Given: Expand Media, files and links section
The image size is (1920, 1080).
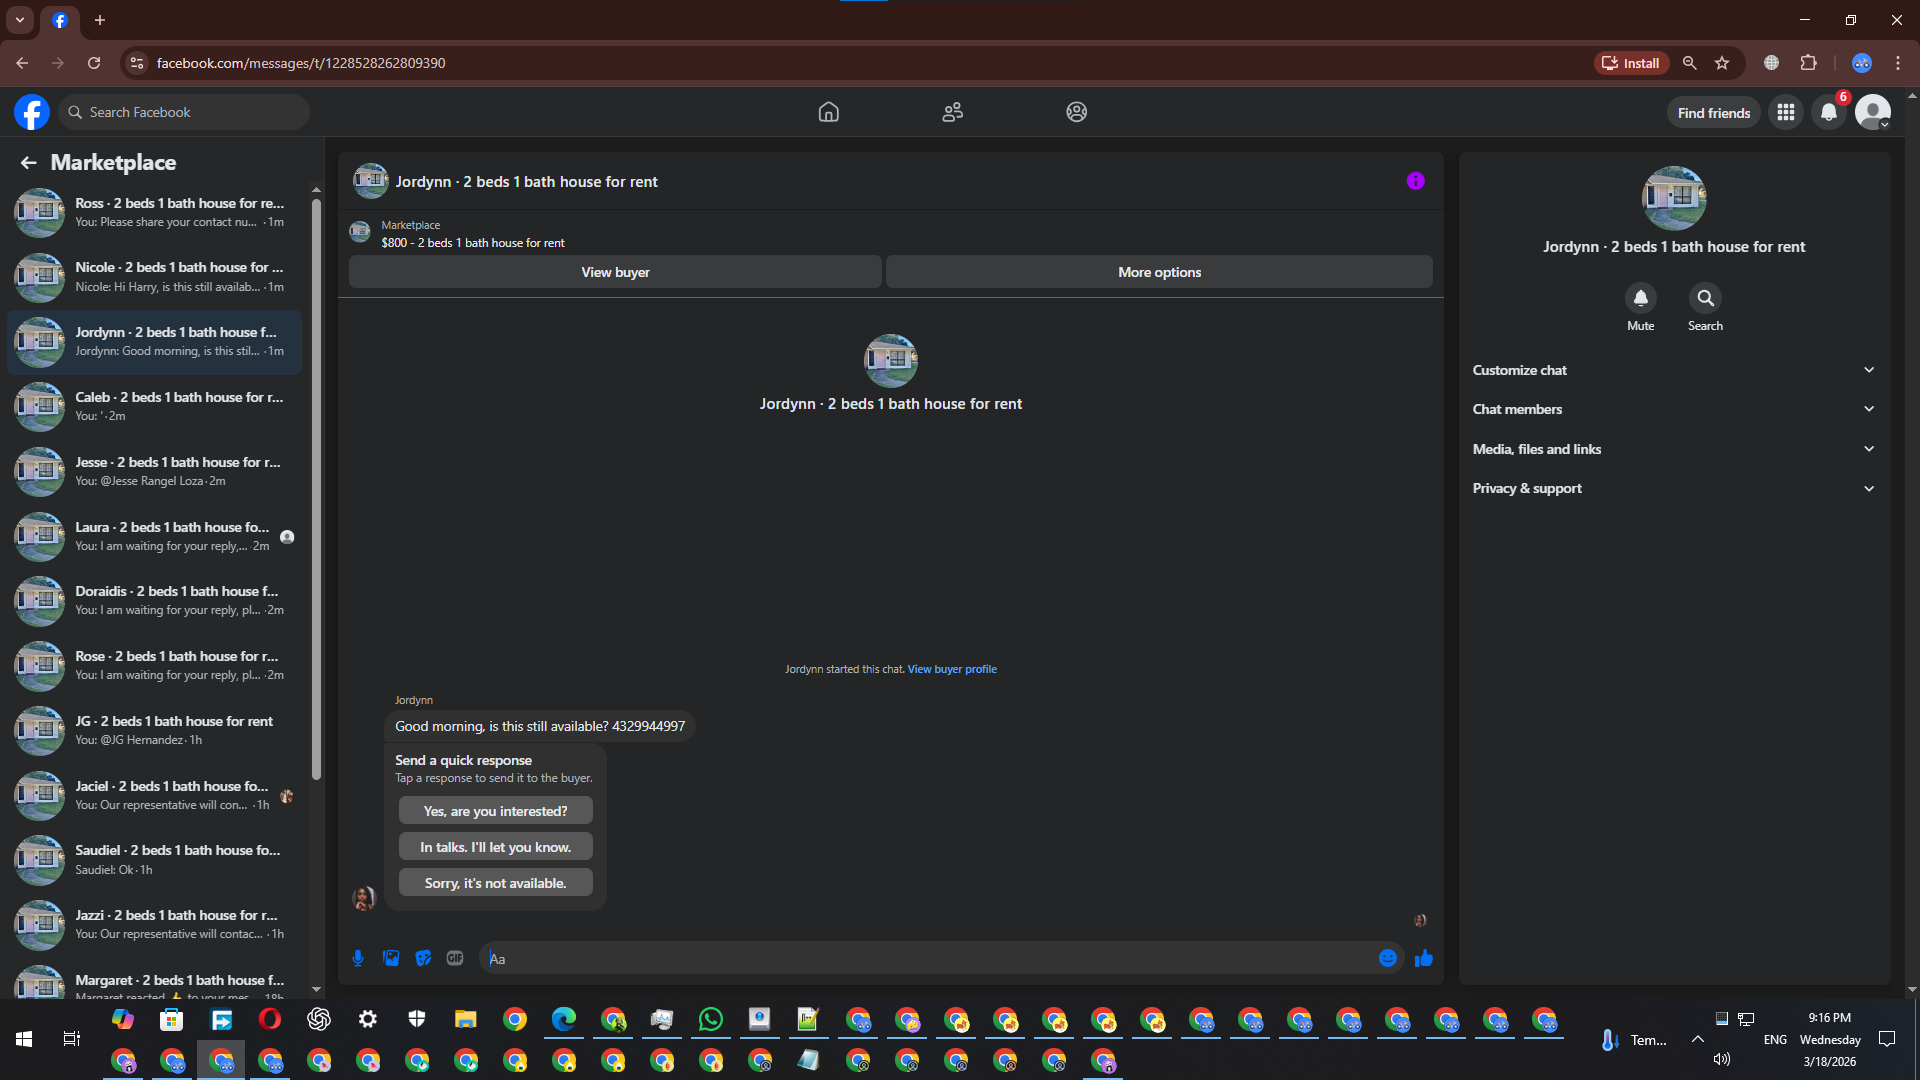Looking at the screenshot, I should (x=1673, y=449).
